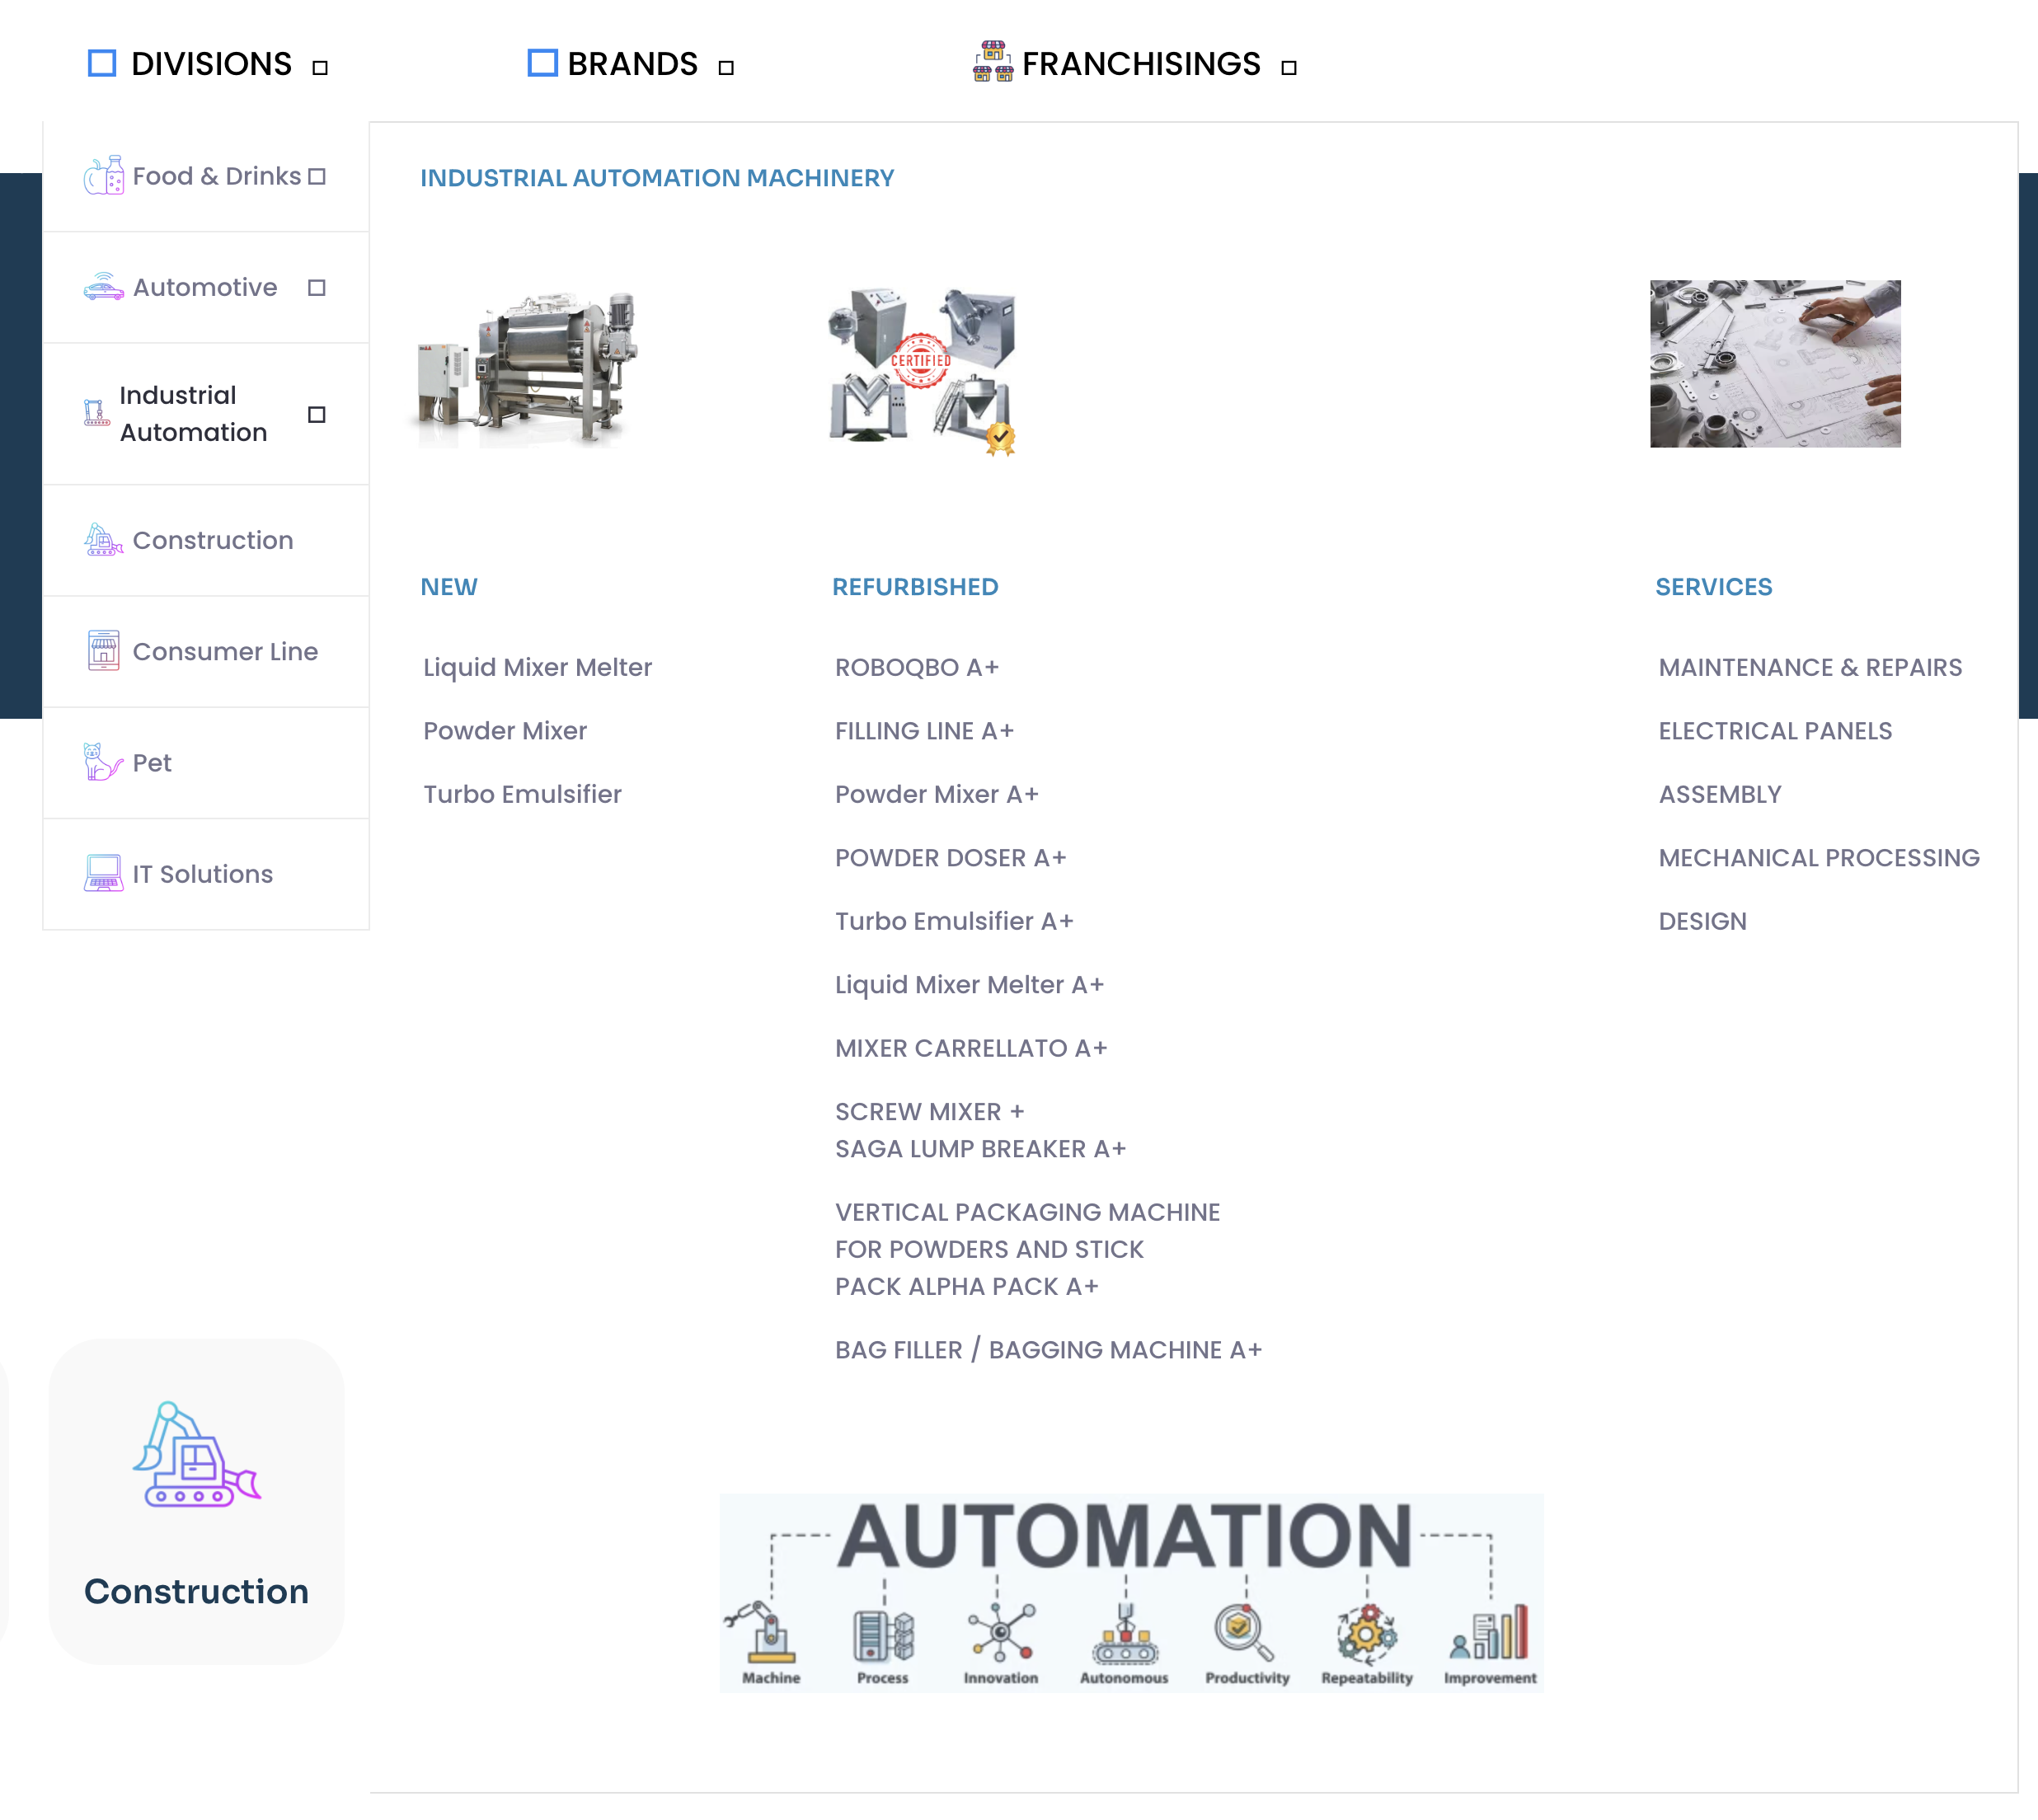This screenshot has height=1820, width=2038.
Task: Expand the Automotive submenu arrow
Action: [x=317, y=288]
